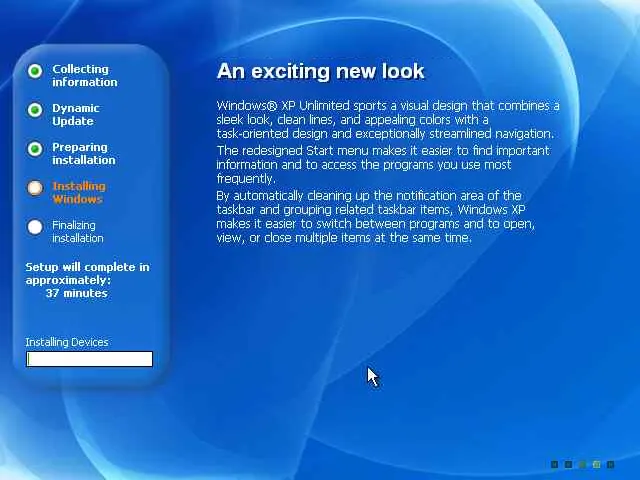Click the 'Dynamic Update' step label
Screen dimensions: 640x480
coord(76,114)
